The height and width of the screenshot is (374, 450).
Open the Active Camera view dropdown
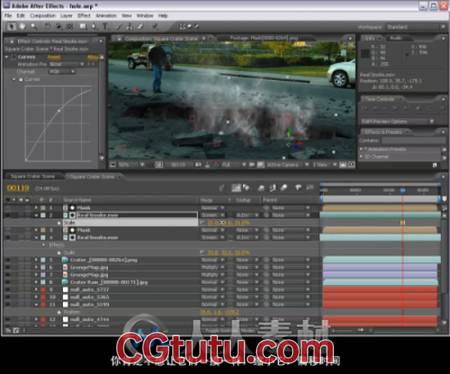(286, 165)
